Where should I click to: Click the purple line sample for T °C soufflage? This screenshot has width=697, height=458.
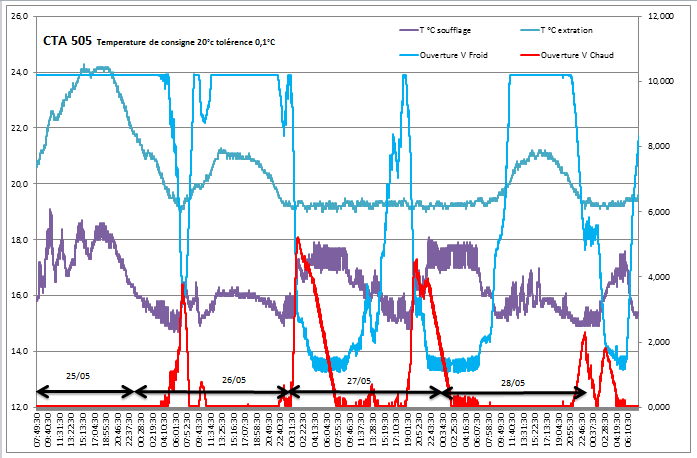pyautogui.click(x=409, y=30)
